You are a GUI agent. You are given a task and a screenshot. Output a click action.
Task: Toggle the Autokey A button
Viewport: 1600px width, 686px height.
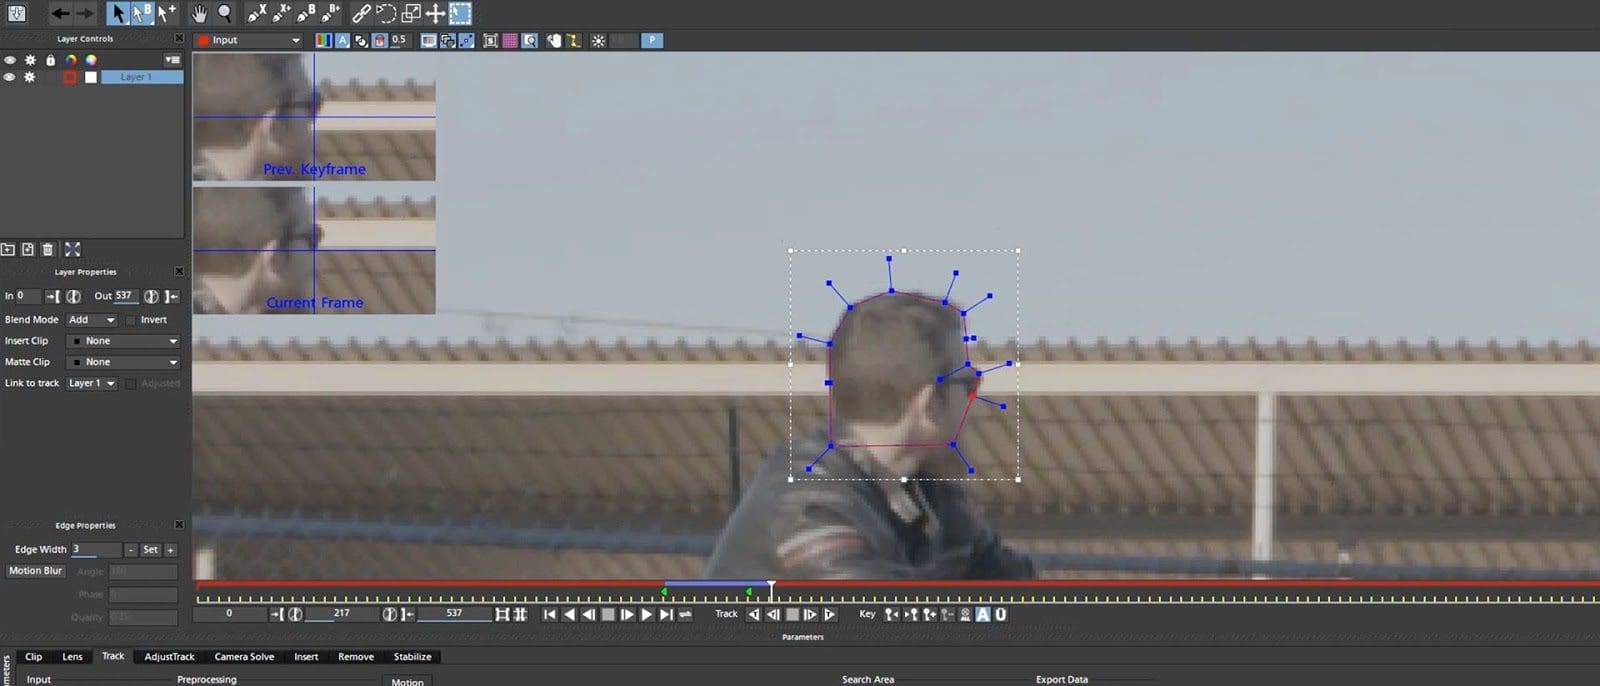(983, 614)
